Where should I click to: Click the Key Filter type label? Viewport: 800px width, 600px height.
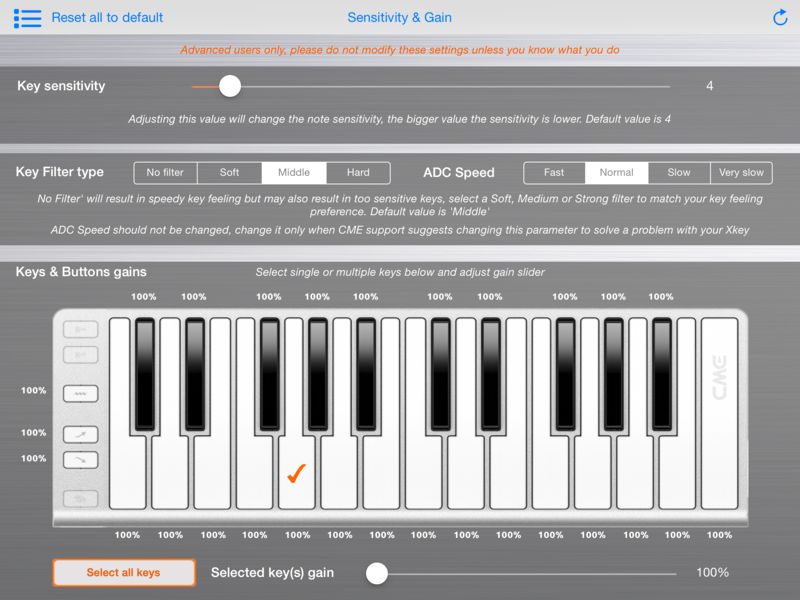[x=60, y=172]
